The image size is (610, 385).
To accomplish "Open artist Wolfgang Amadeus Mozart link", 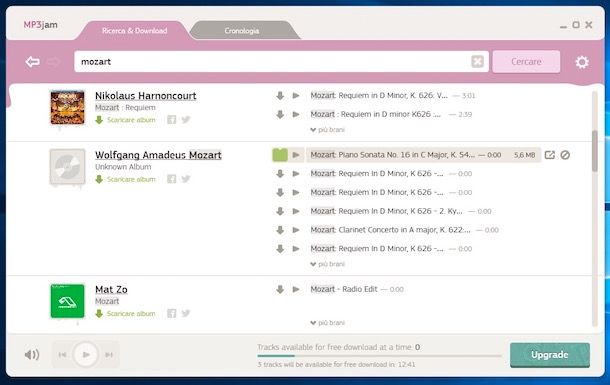I will (158, 155).
